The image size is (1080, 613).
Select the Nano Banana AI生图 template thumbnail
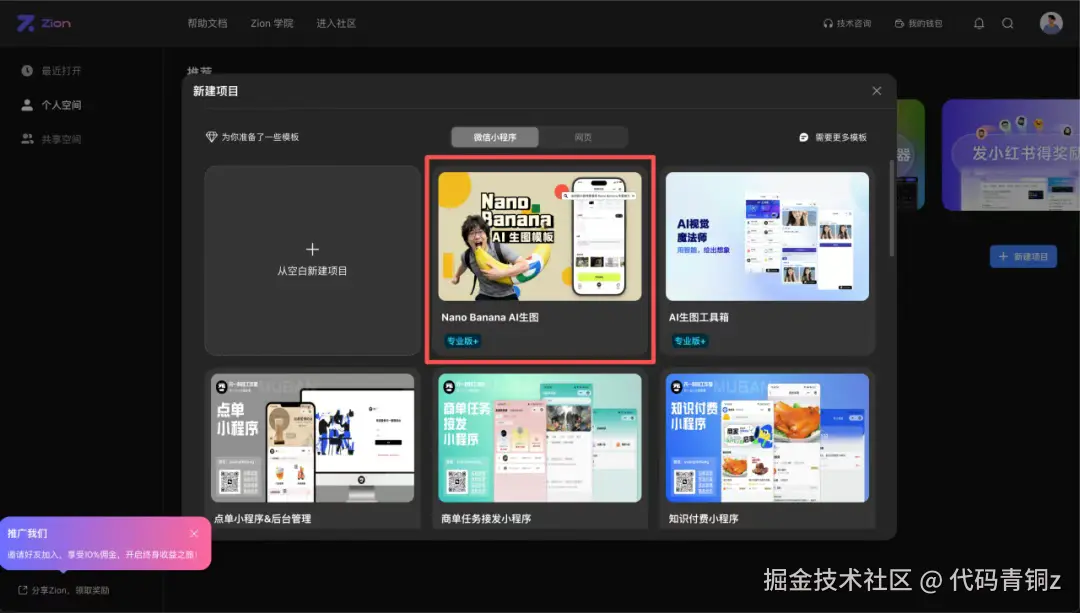point(540,236)
